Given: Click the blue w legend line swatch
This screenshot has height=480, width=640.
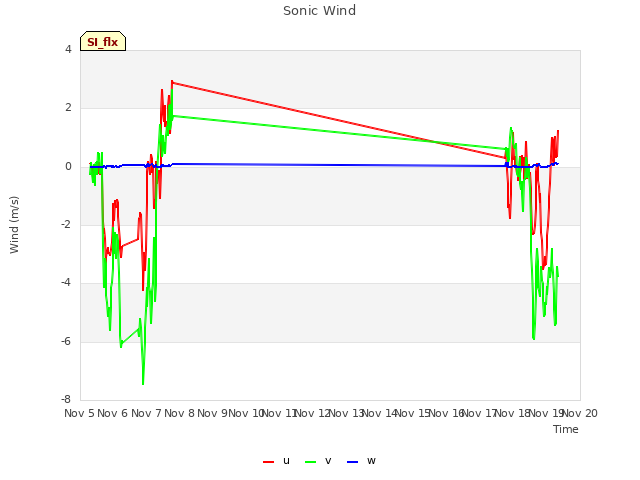Looking at the screenshot, I should [x=352, y=462].
